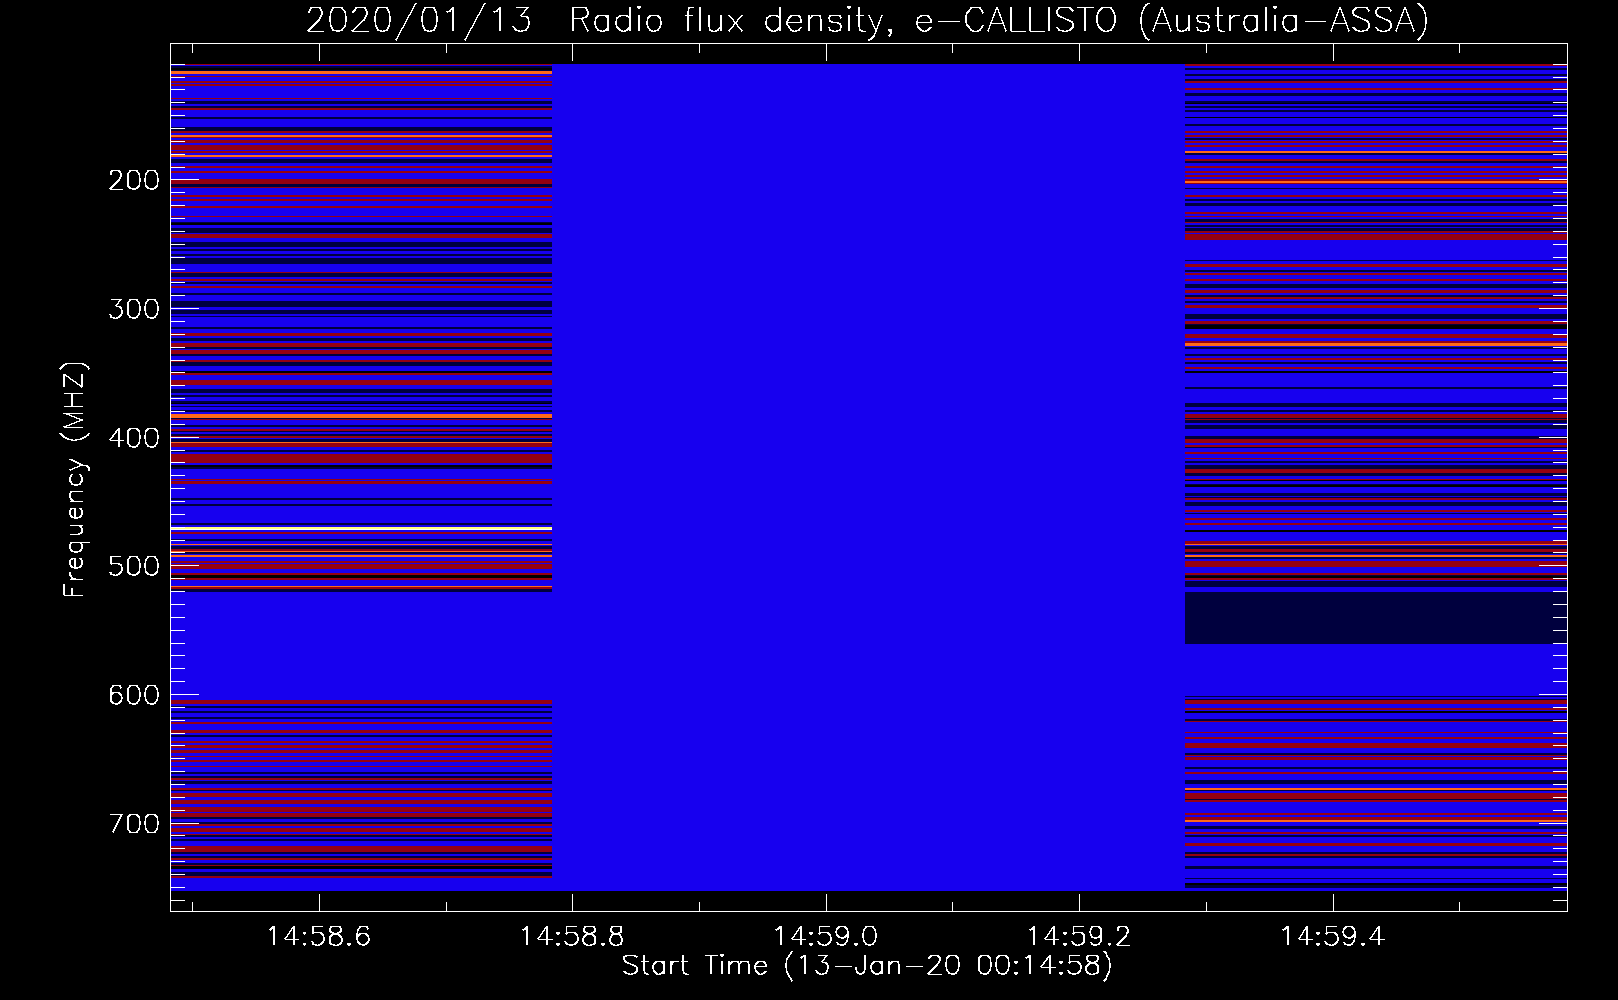Click the orange band near 385 MHz on left
Image resolution: width=1618 pixels, height=1000 pixels.
361,415
